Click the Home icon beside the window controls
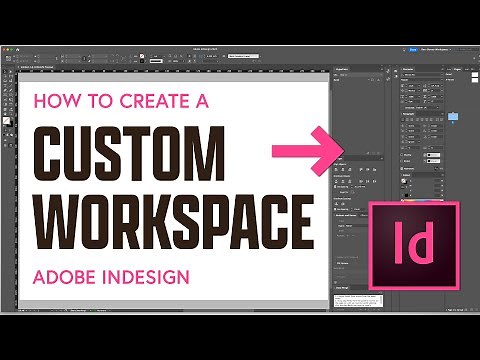 (x=18, y=49)
